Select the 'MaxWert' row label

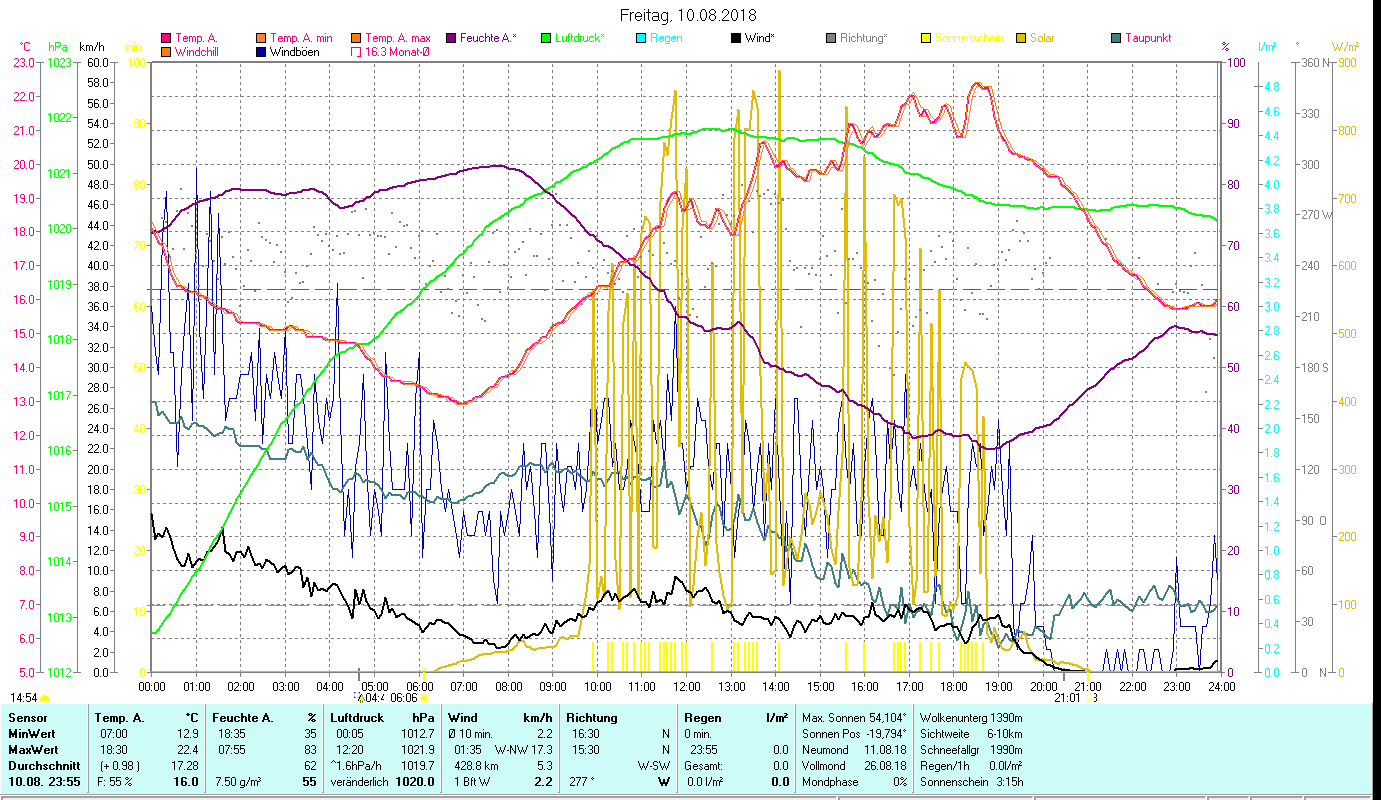point(31,749)
